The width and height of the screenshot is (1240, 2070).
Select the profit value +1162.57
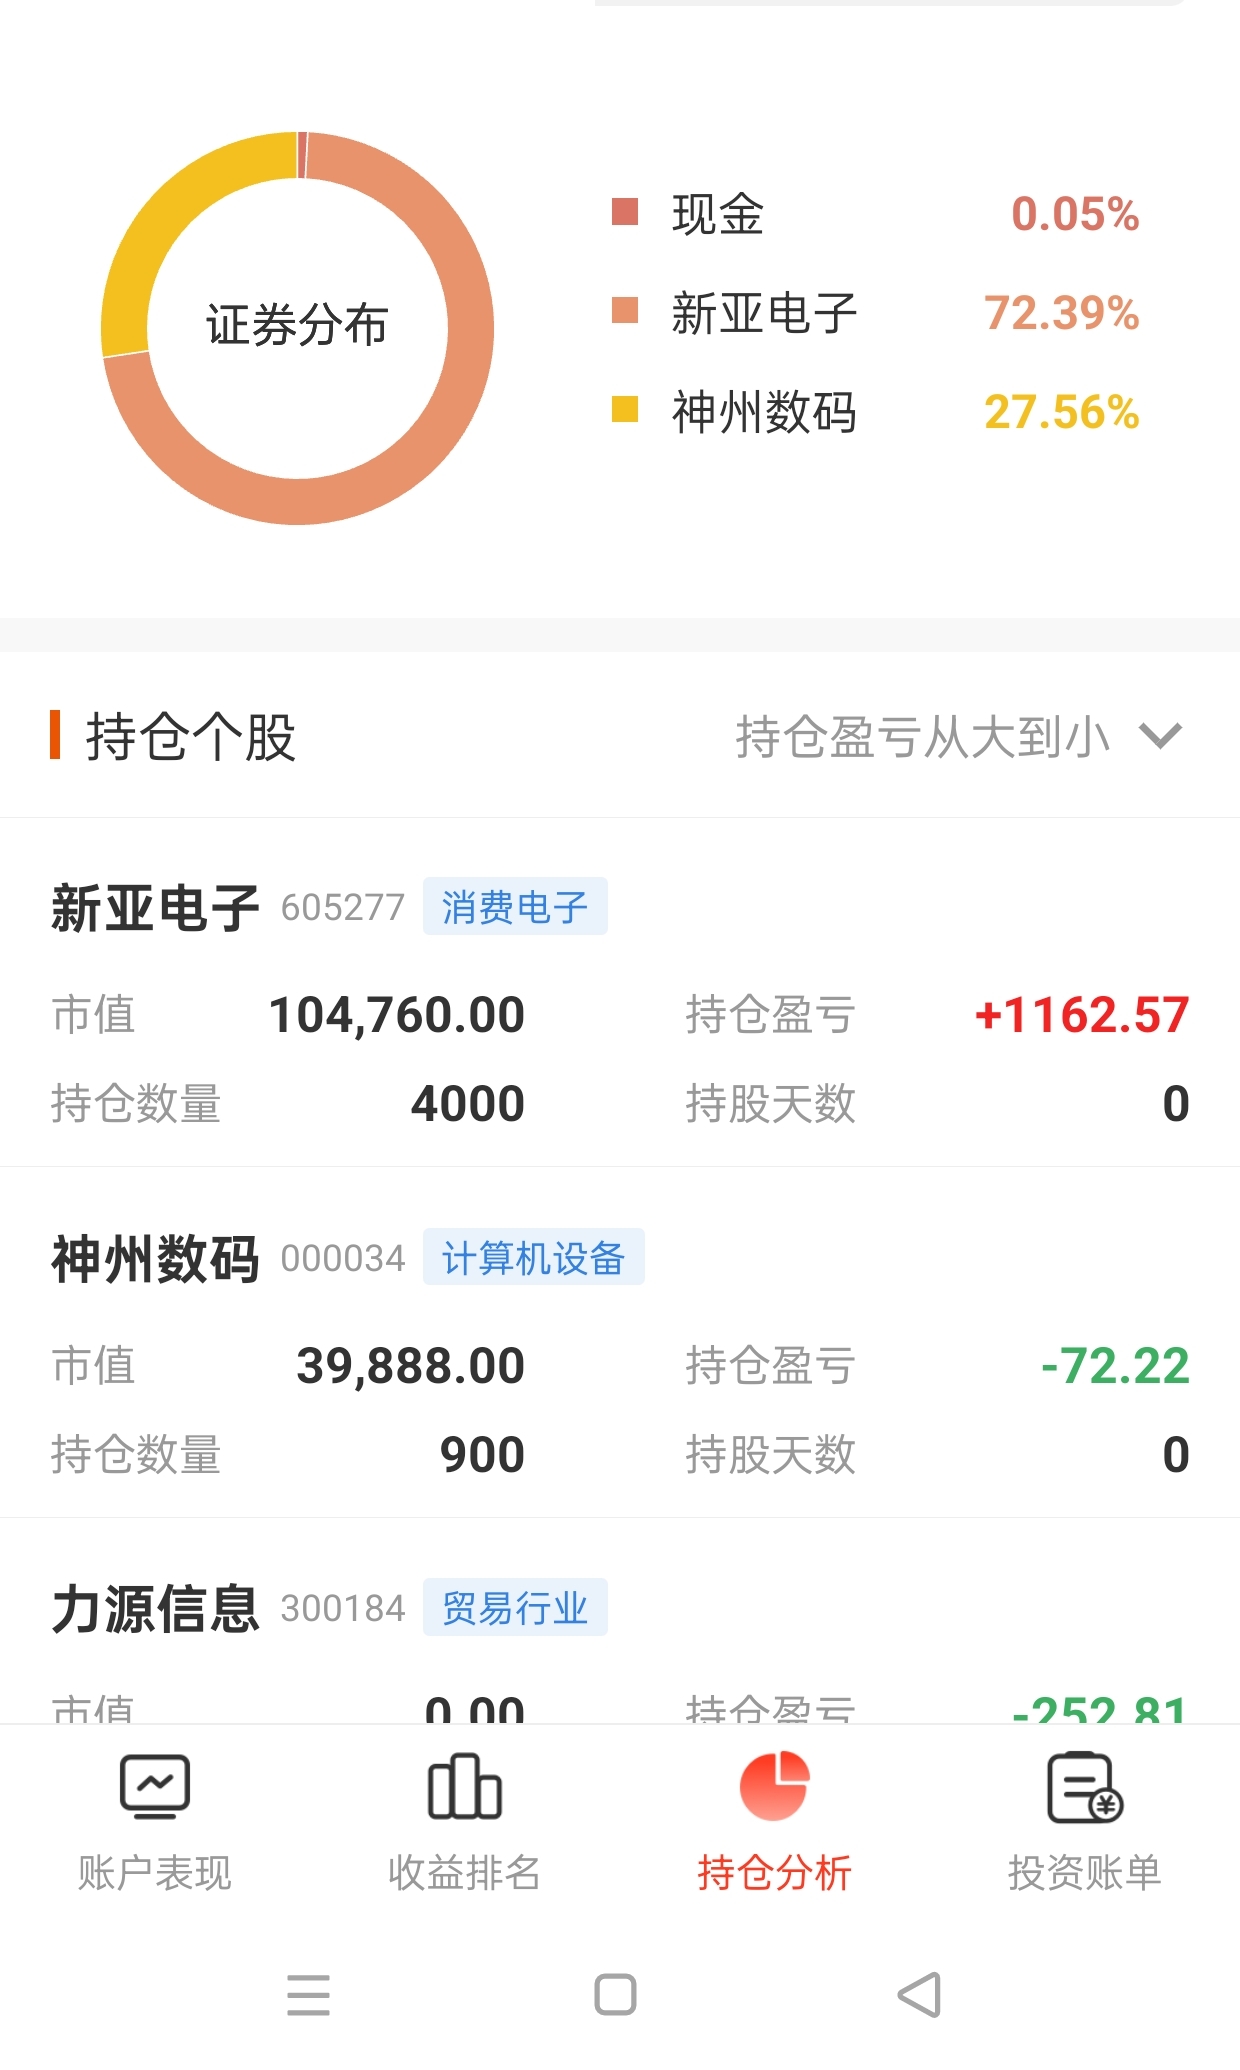click(1082, 1016)
